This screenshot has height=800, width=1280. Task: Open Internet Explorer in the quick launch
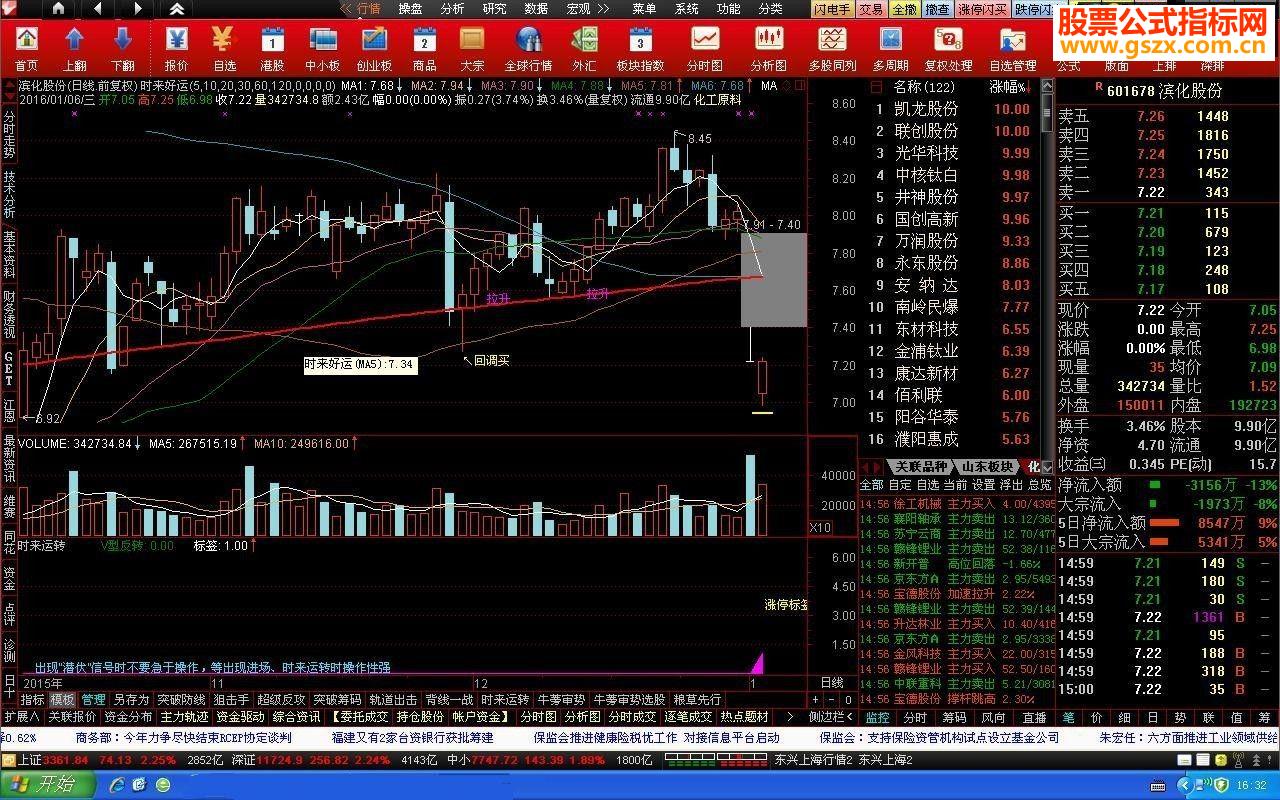(x=117, y=783)
